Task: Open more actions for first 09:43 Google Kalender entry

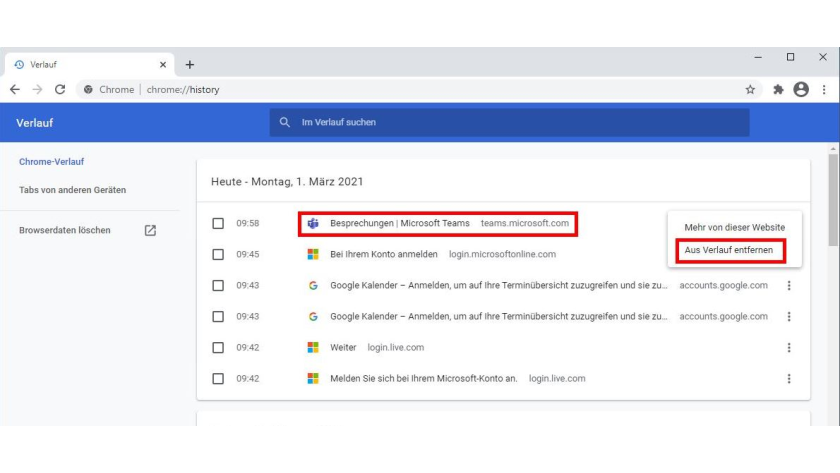Action: coord(789,285)
